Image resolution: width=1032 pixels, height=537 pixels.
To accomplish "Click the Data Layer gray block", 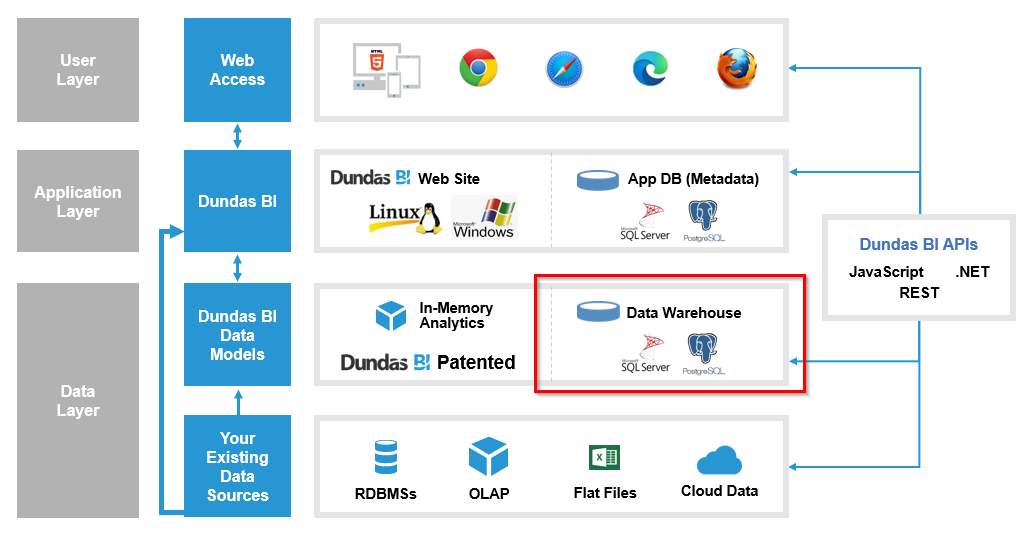I will 78,400.
